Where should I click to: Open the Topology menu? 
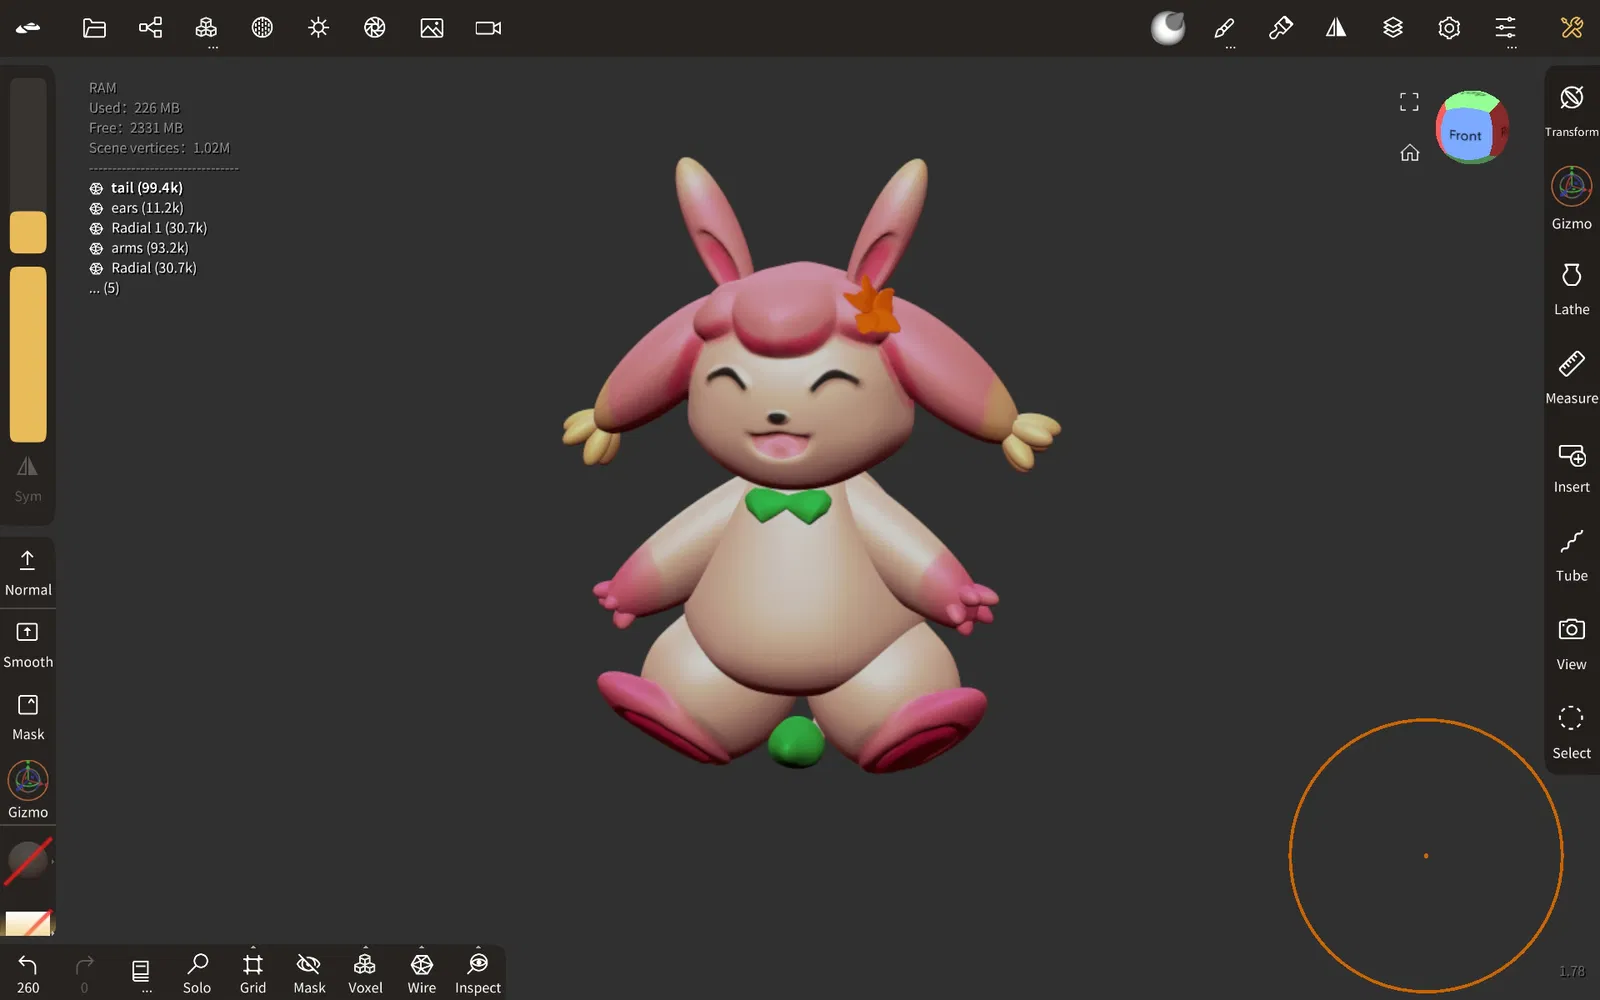206,28
